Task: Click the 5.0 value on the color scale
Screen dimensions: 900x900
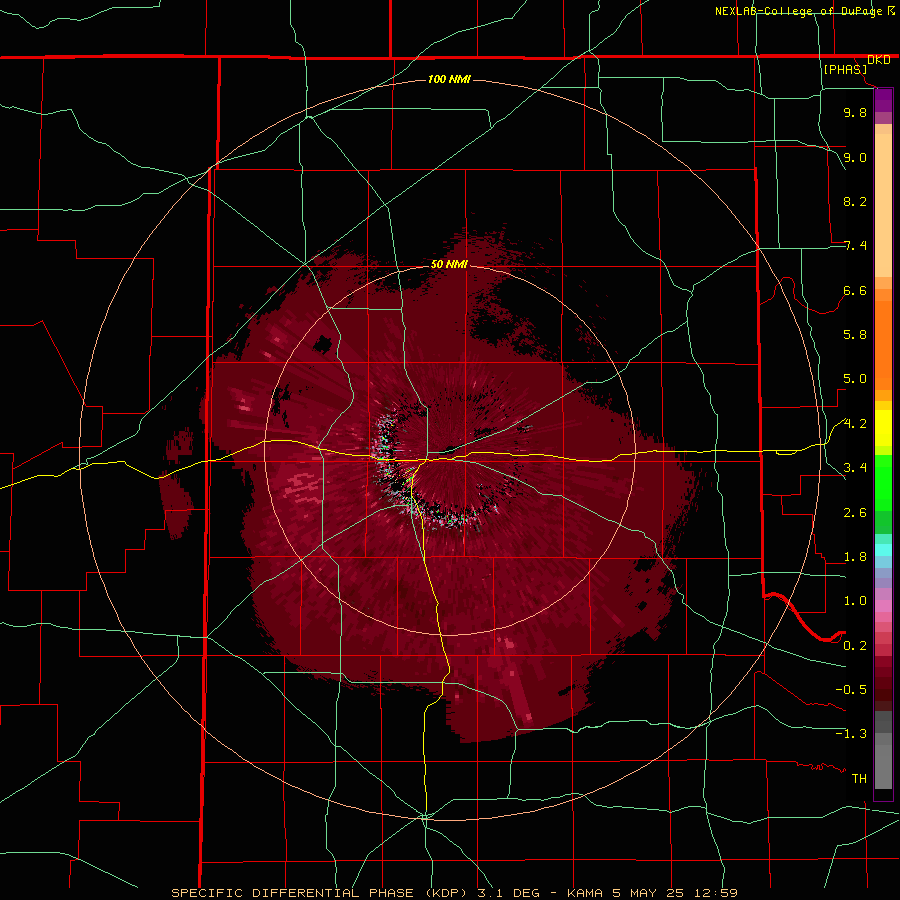Action: point(855,379)
